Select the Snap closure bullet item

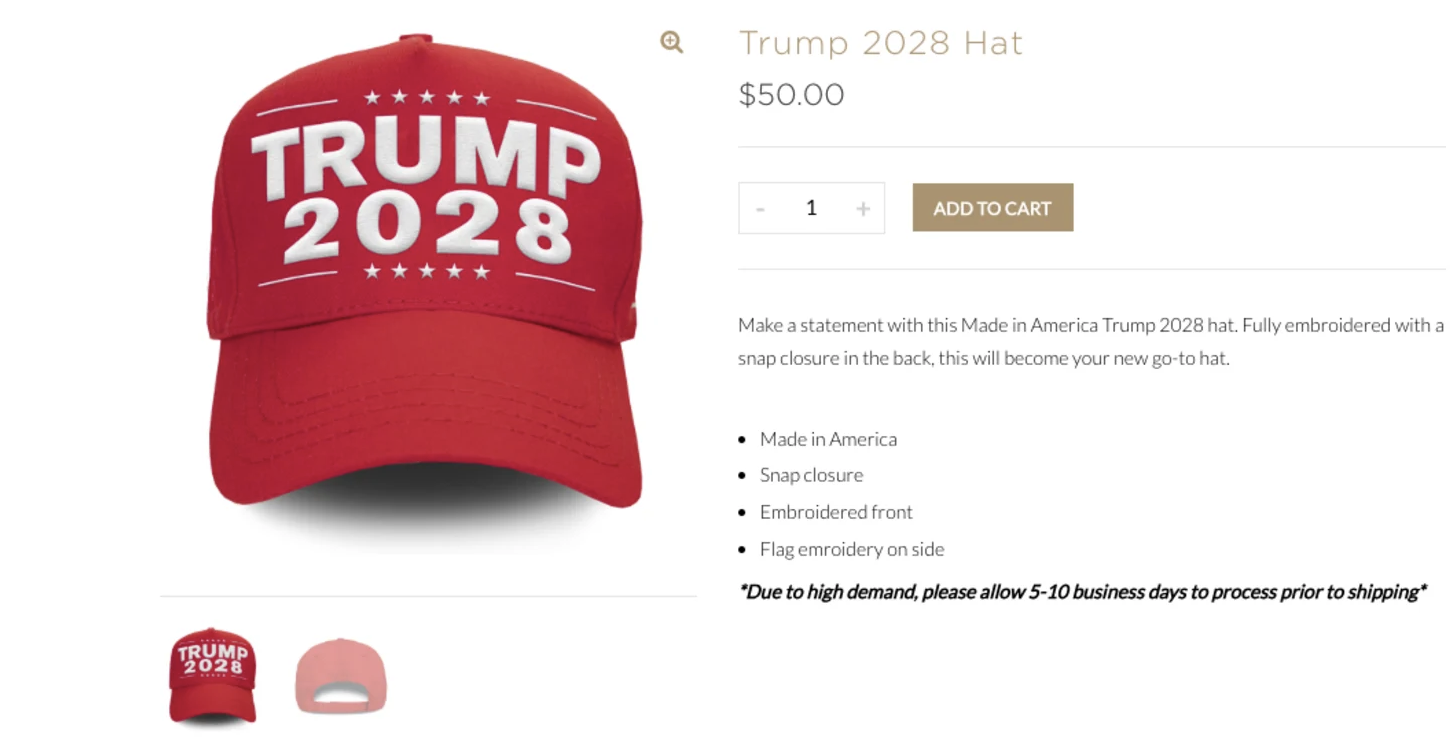[811, 475]
